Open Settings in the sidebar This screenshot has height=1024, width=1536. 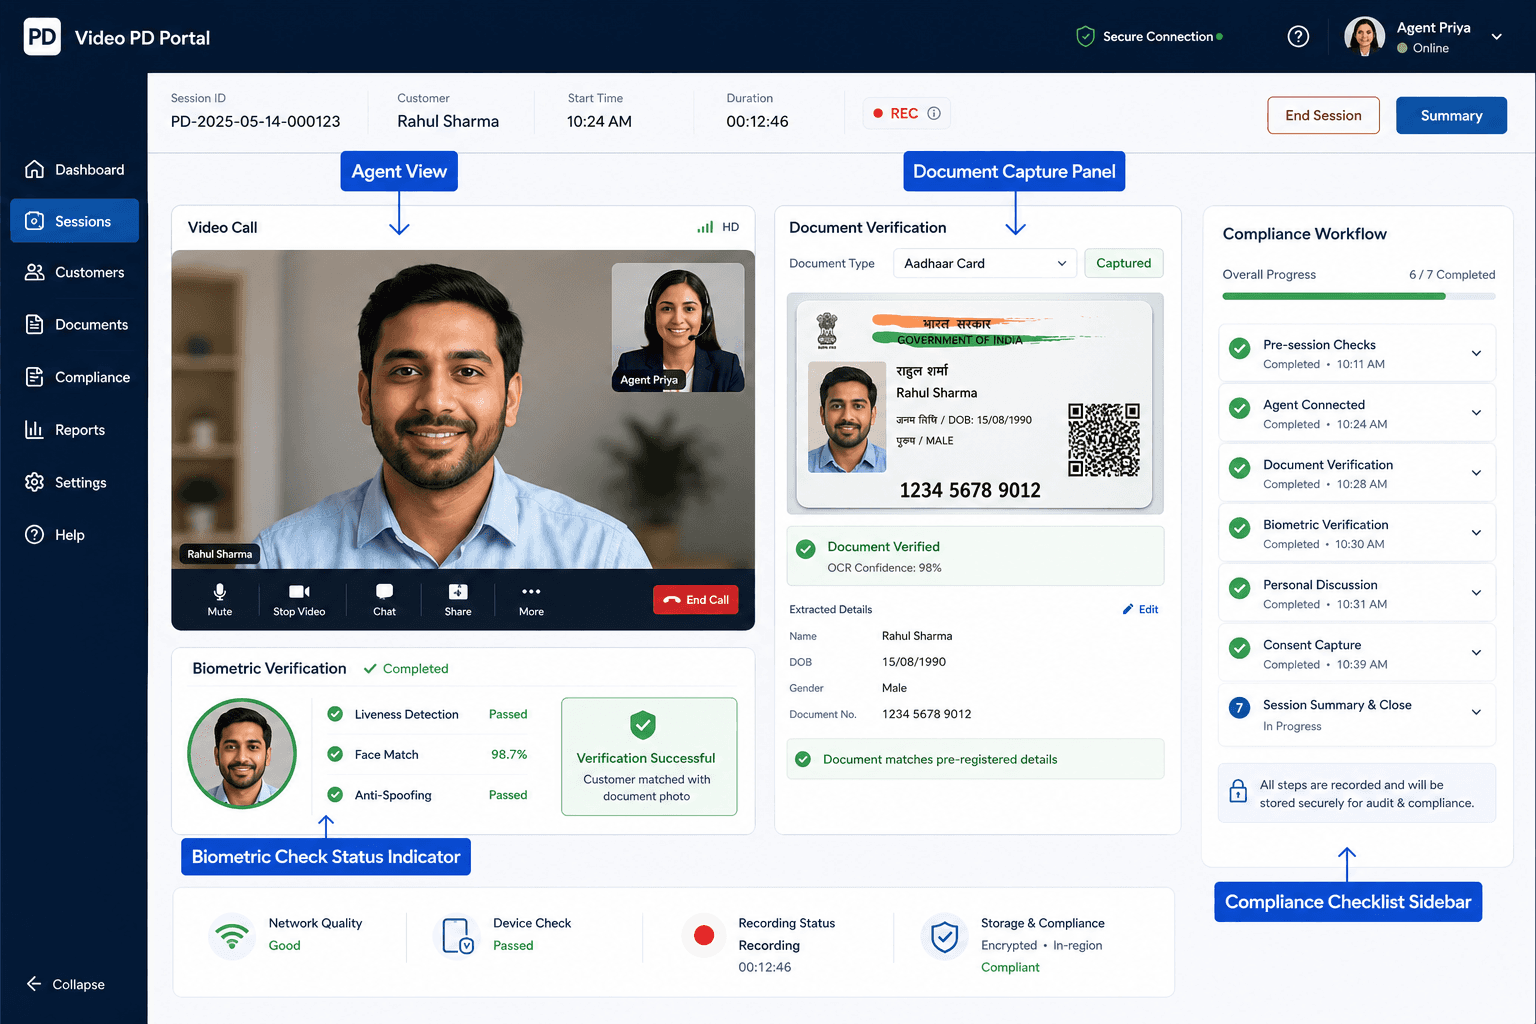(75, 482)
